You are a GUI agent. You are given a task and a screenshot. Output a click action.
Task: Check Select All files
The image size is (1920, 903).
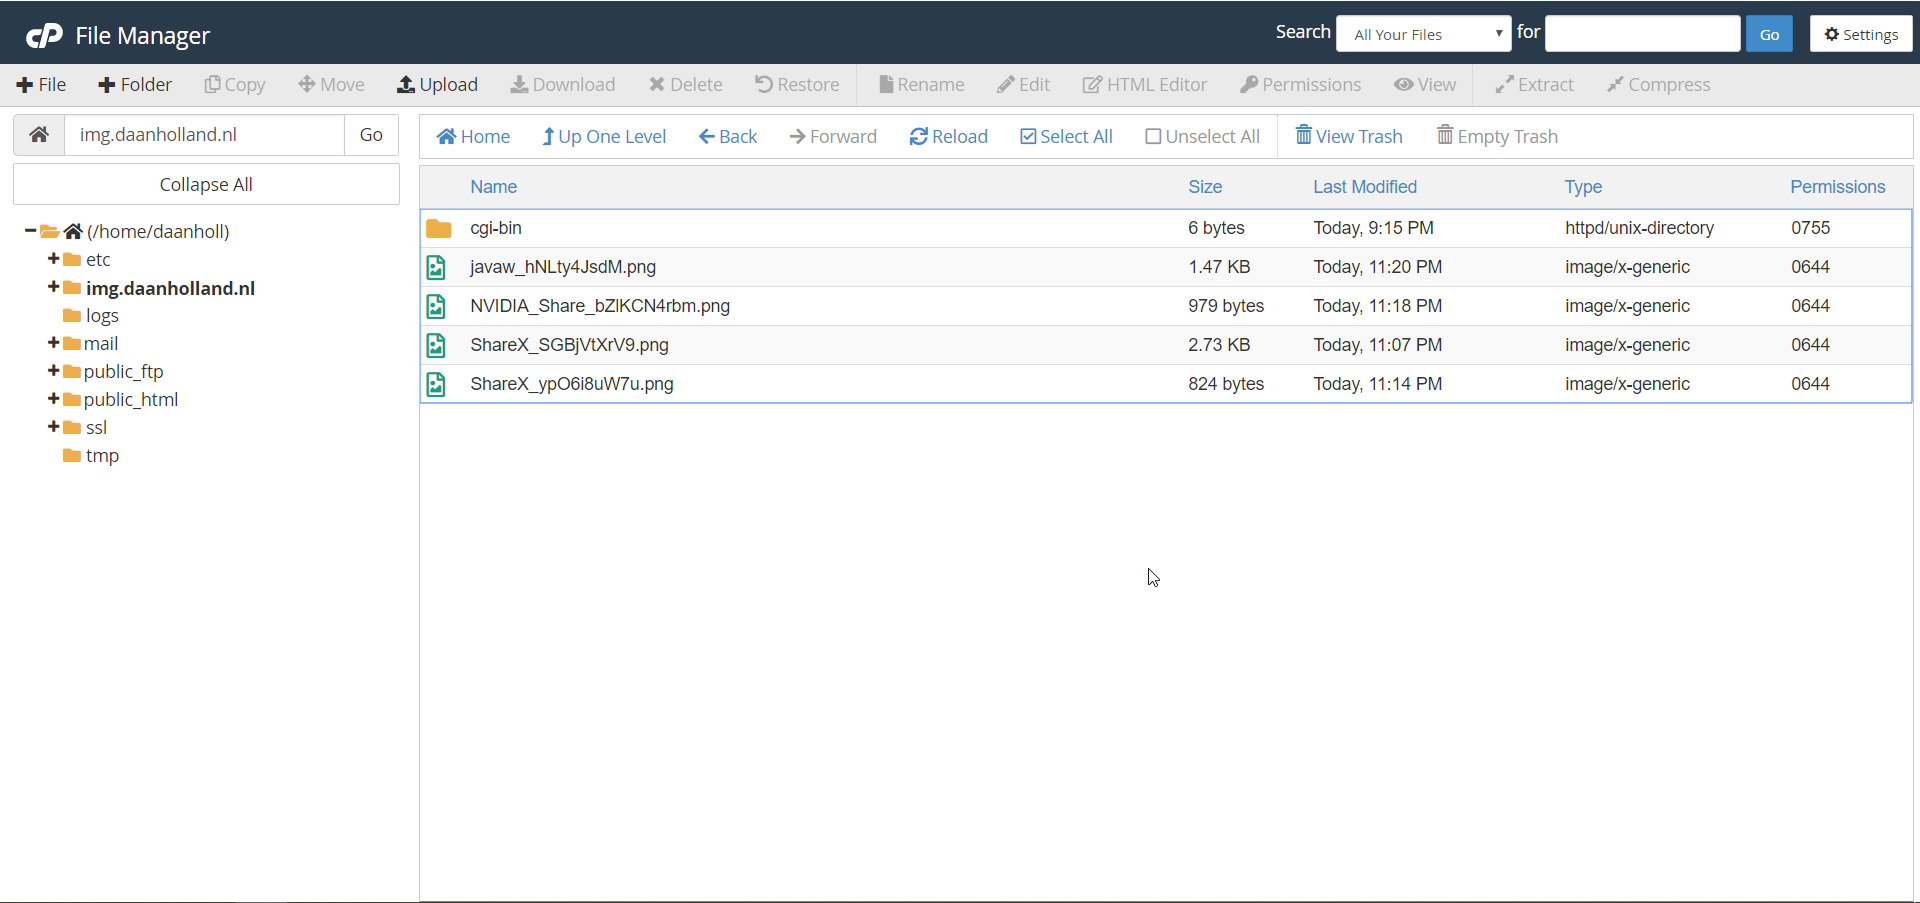click(x=1028, y=137)
